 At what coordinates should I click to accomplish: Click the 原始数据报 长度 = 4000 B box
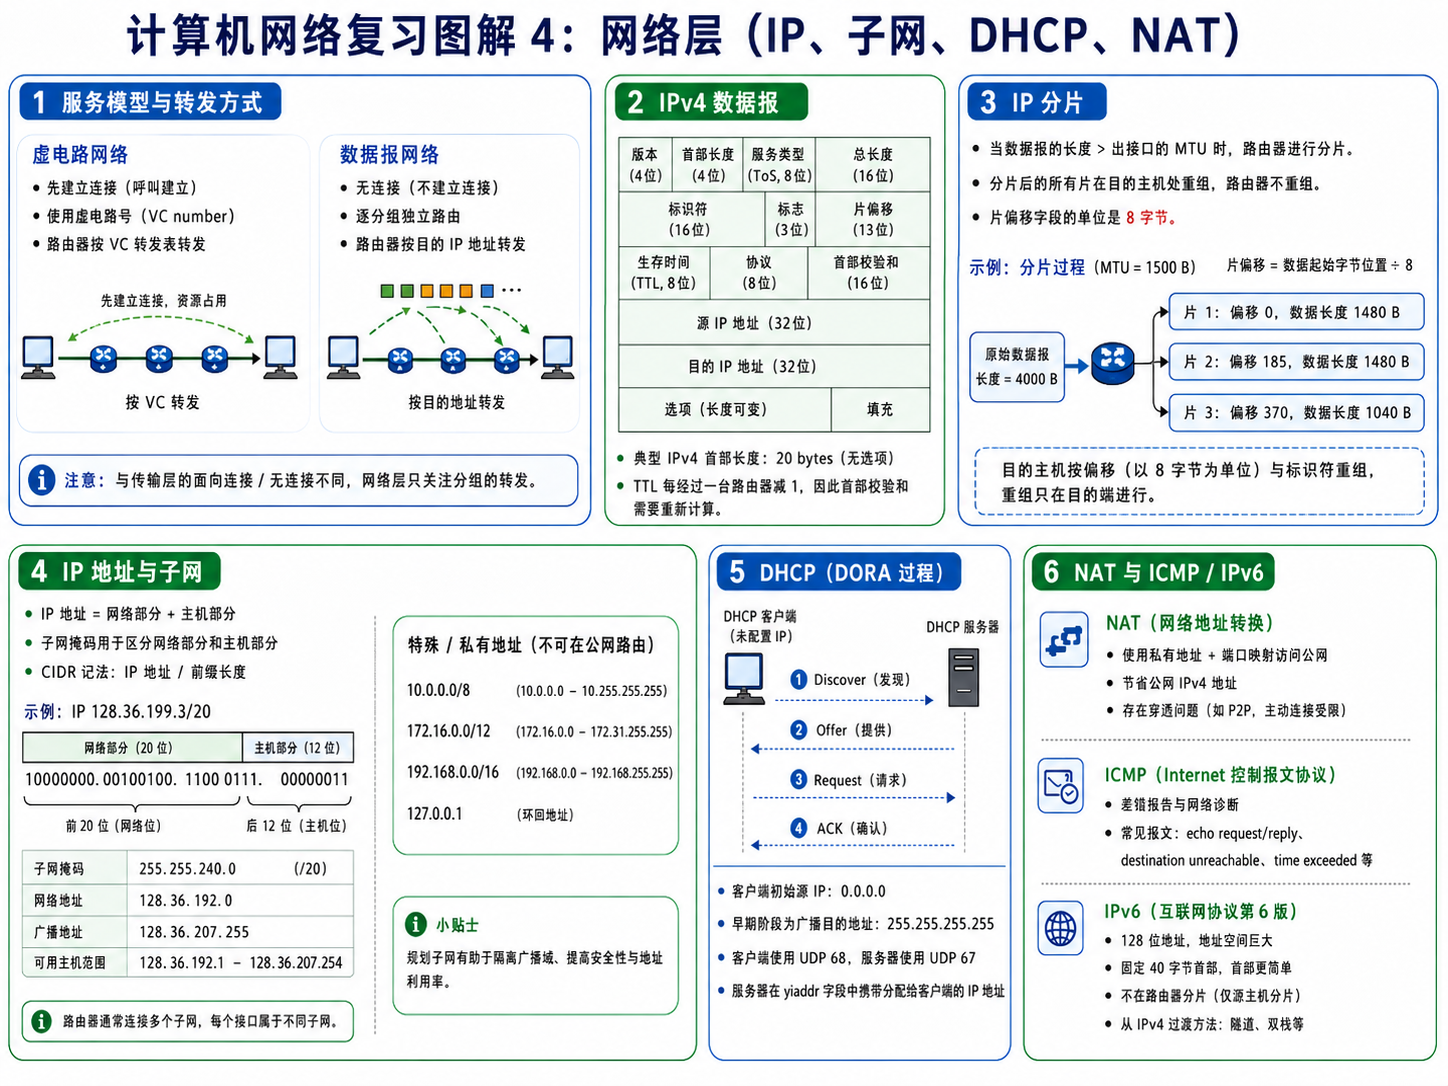click(x=1017, y=367)
